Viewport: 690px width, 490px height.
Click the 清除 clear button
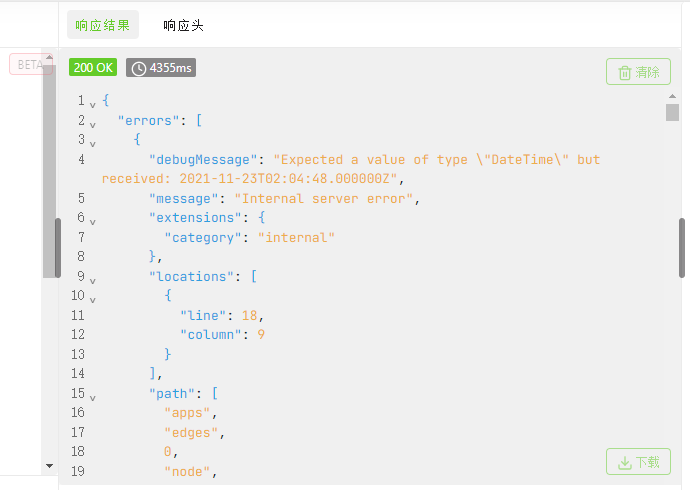(x=638, y=72)
